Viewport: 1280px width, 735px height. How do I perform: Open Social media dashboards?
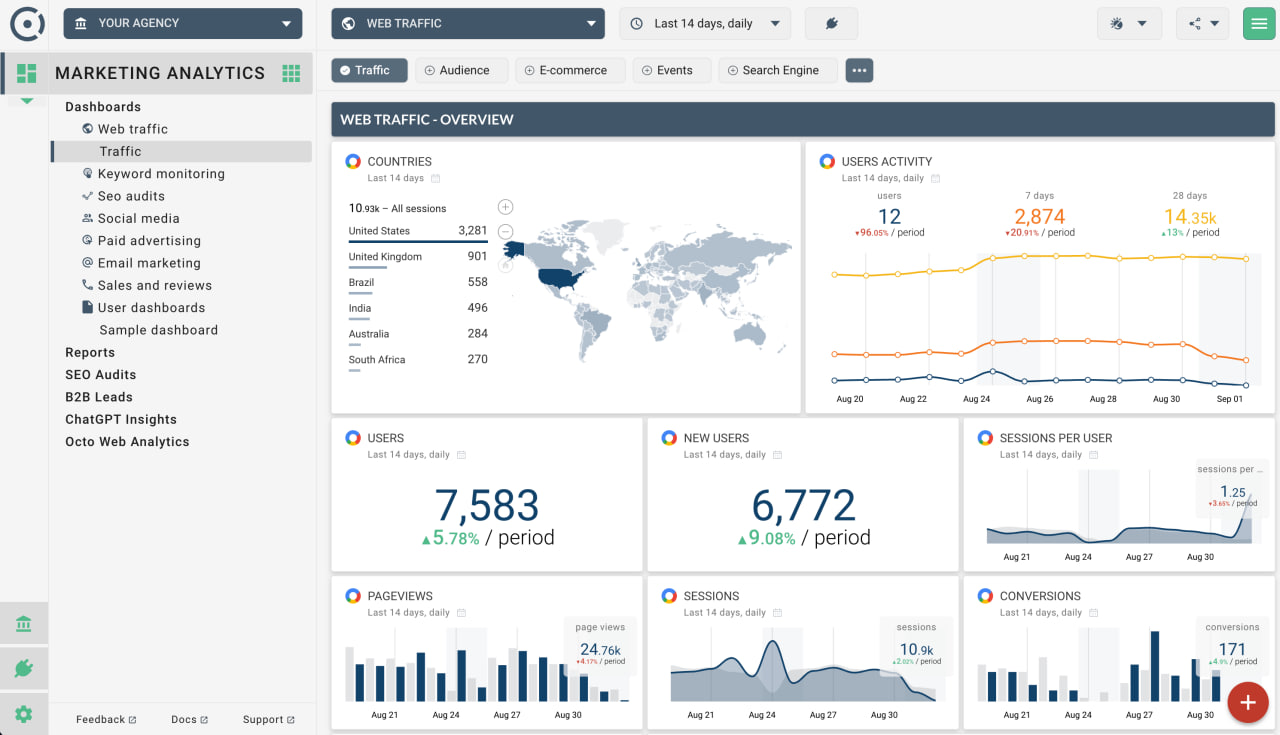[x=139, y=218]
